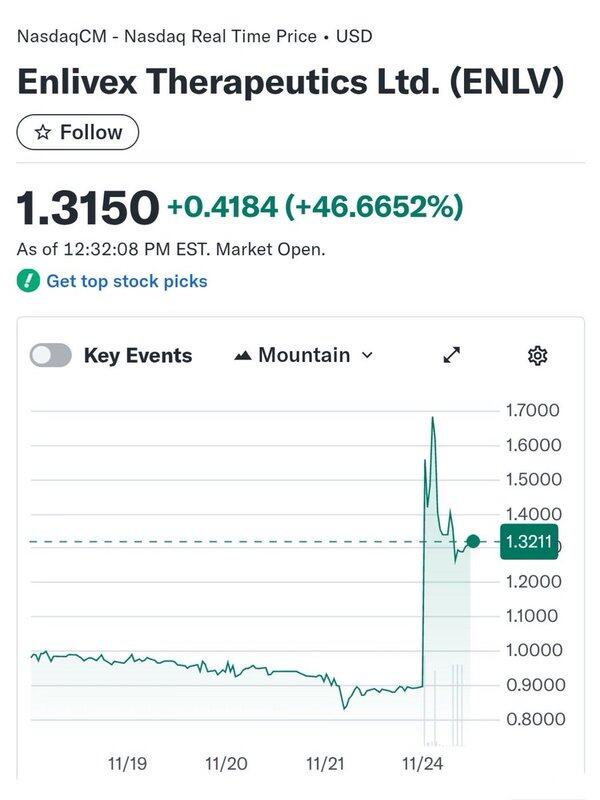The height and width of the screenshot is (800, 600).
Task: Click the 1.7000 y-axis price label
Action: [534, 410]
